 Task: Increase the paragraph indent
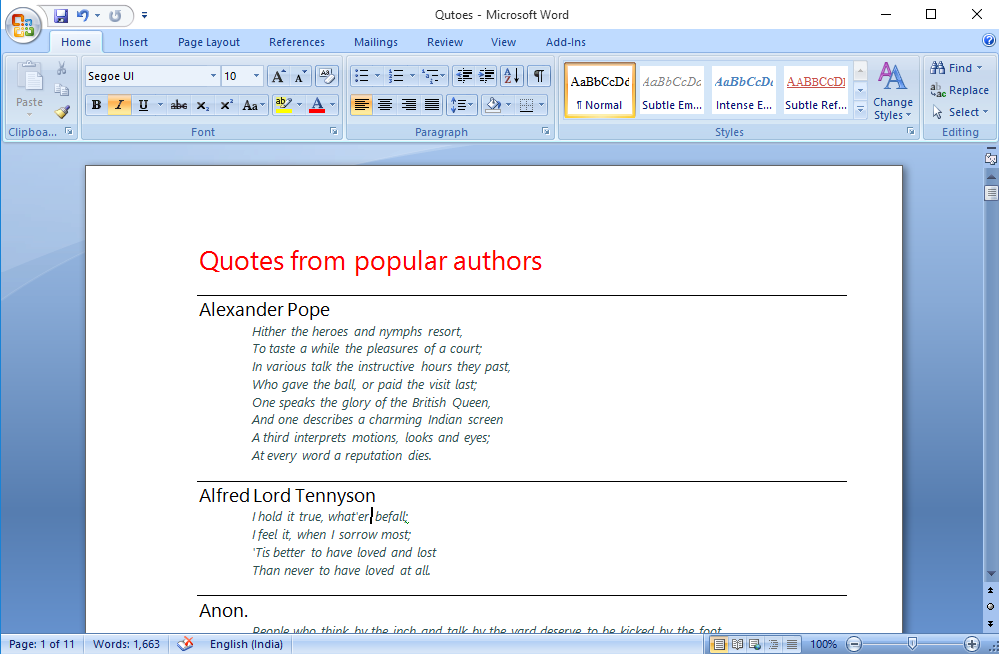[x=486, y=76]
